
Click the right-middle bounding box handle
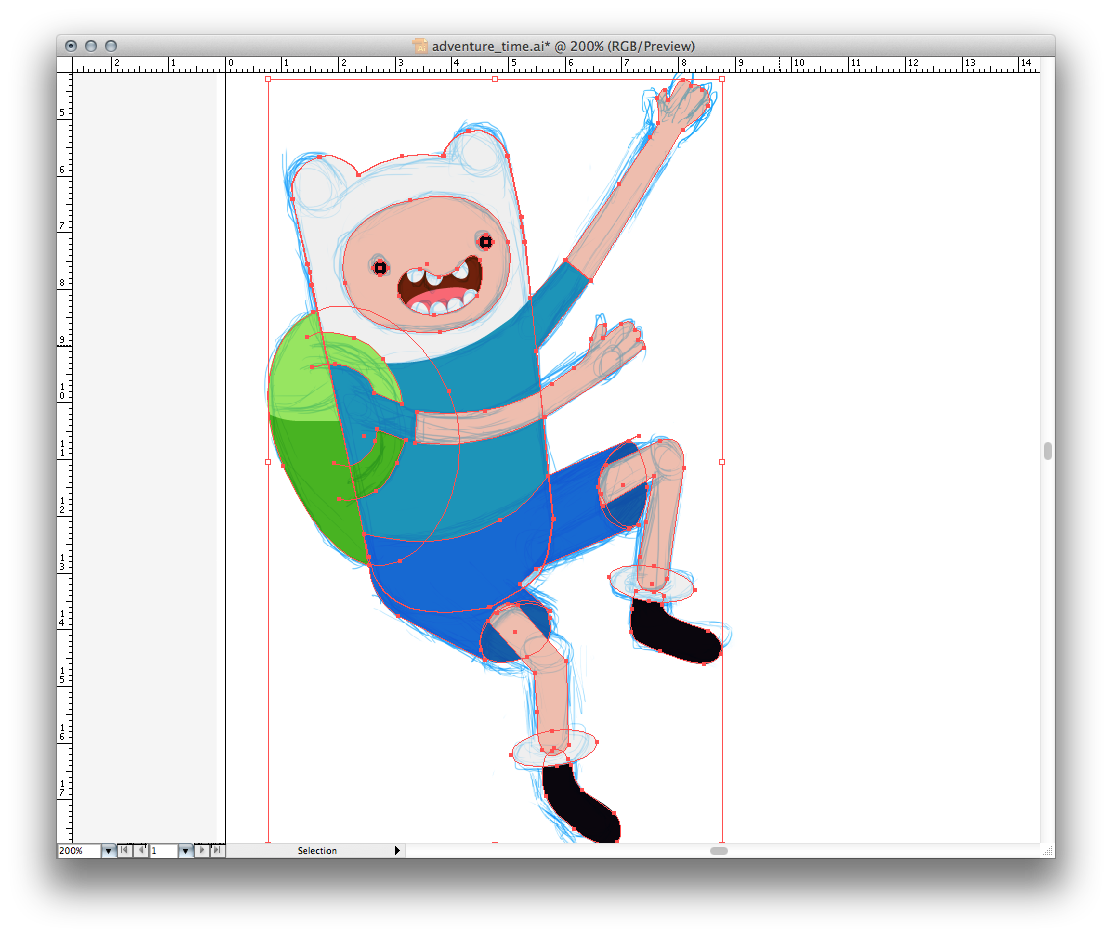(722, 462)
